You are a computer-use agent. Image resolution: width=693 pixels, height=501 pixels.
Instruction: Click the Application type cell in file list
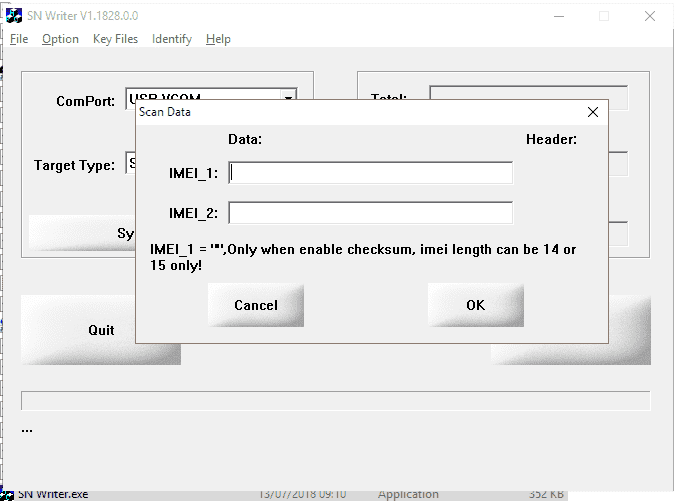pyautogui.click(x=408, y=494)
